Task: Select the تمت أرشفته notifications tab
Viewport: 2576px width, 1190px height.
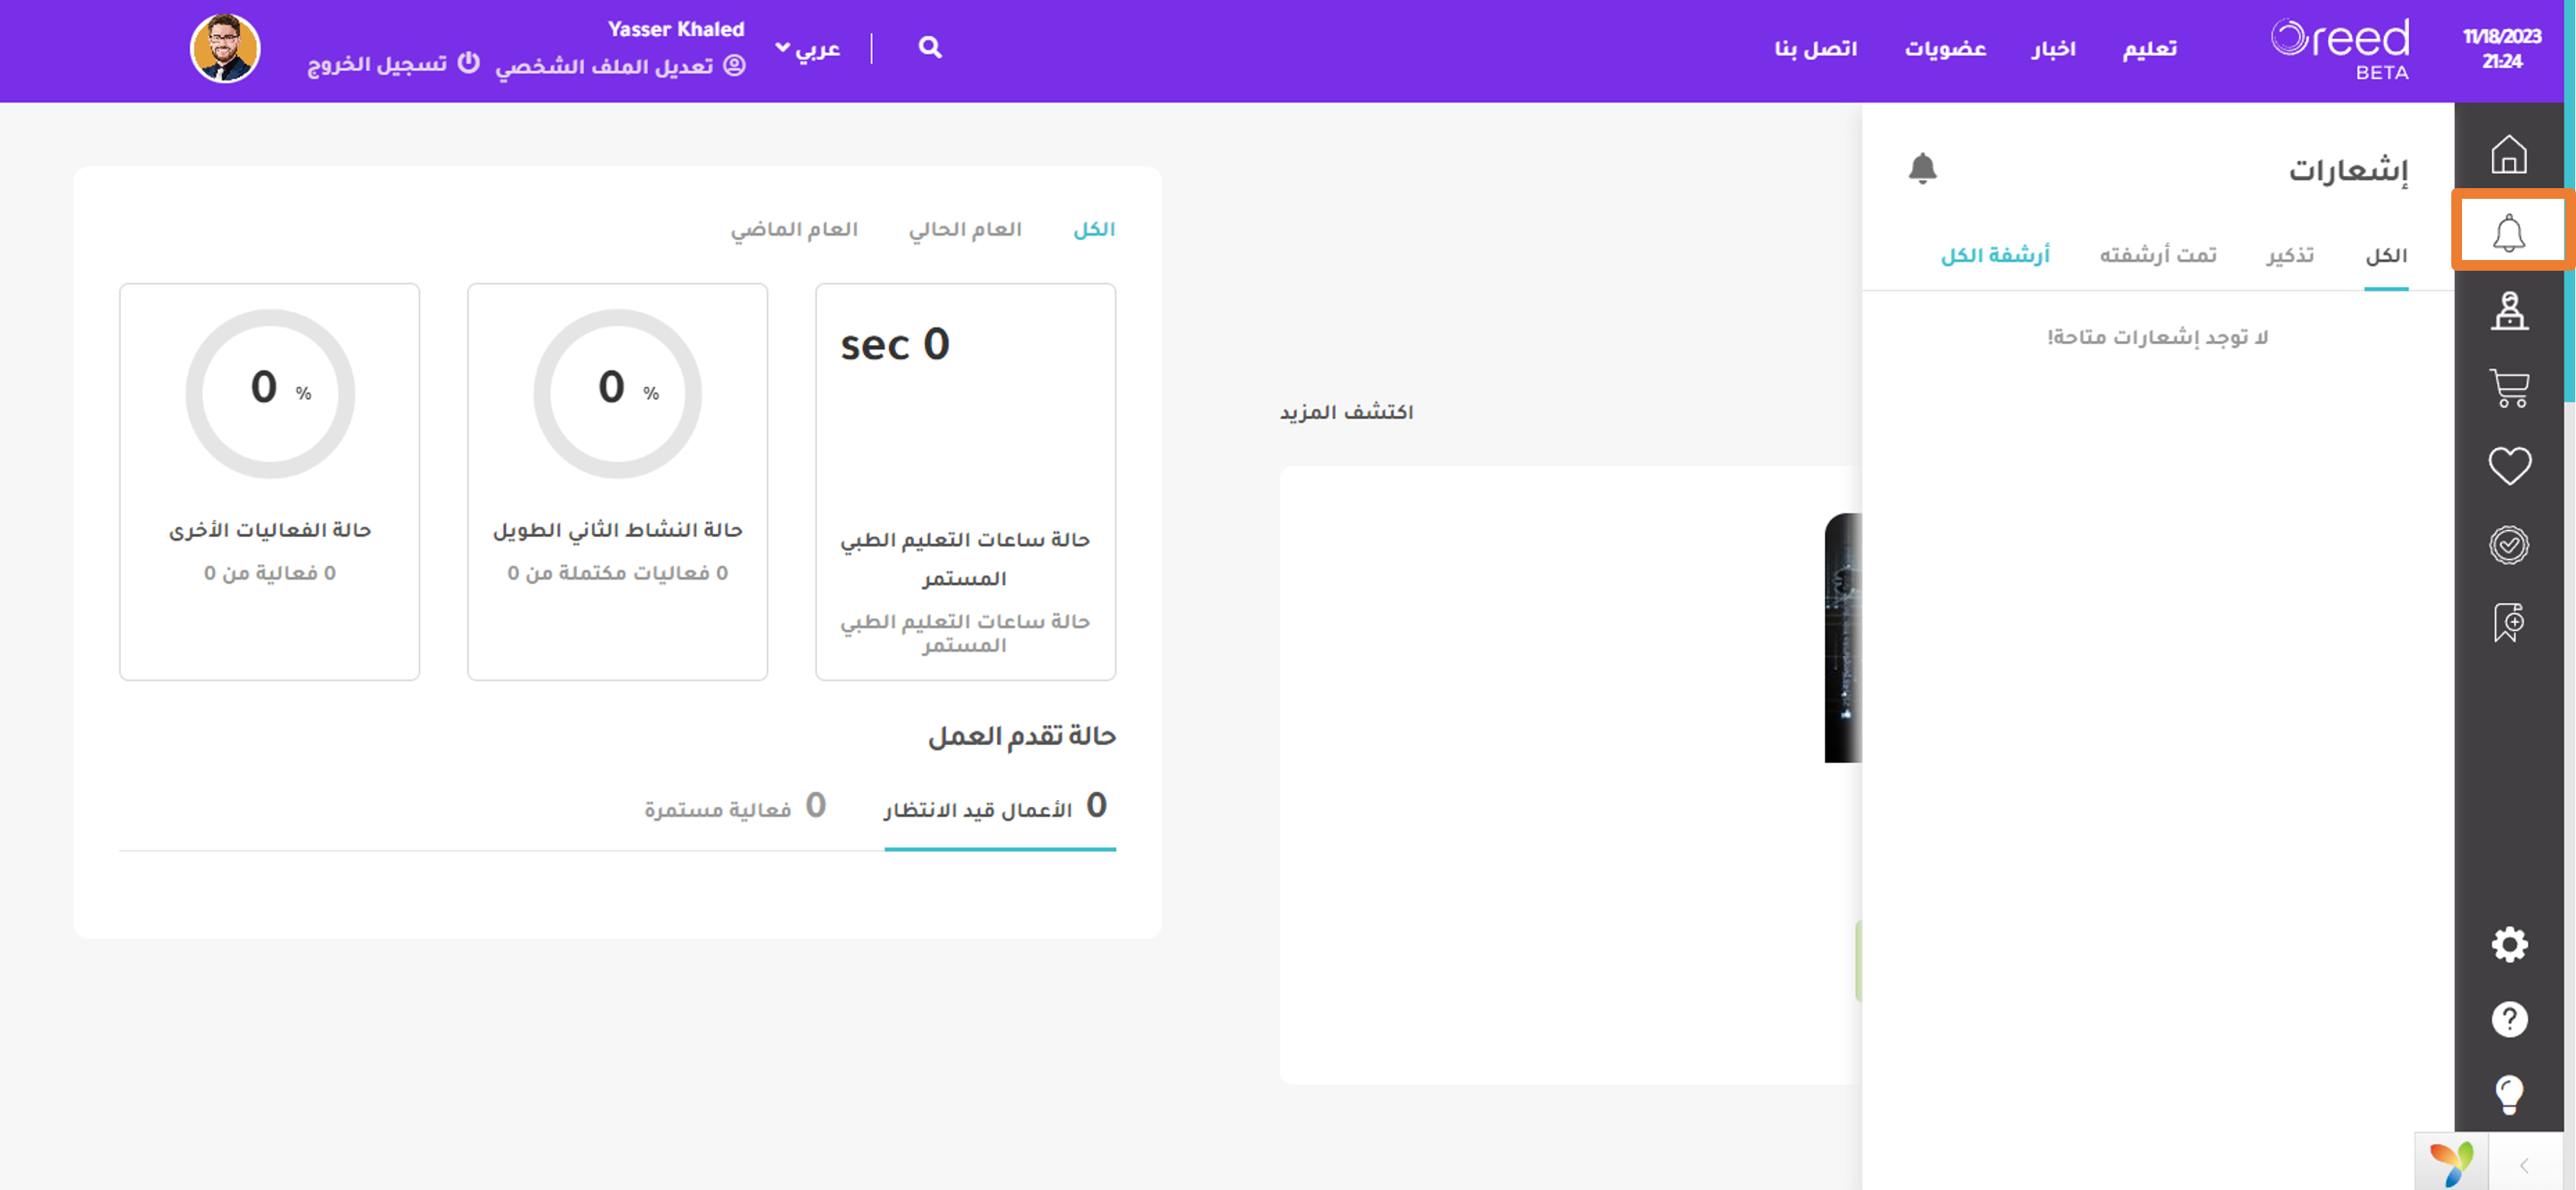Action: (x=2157, y=256)
